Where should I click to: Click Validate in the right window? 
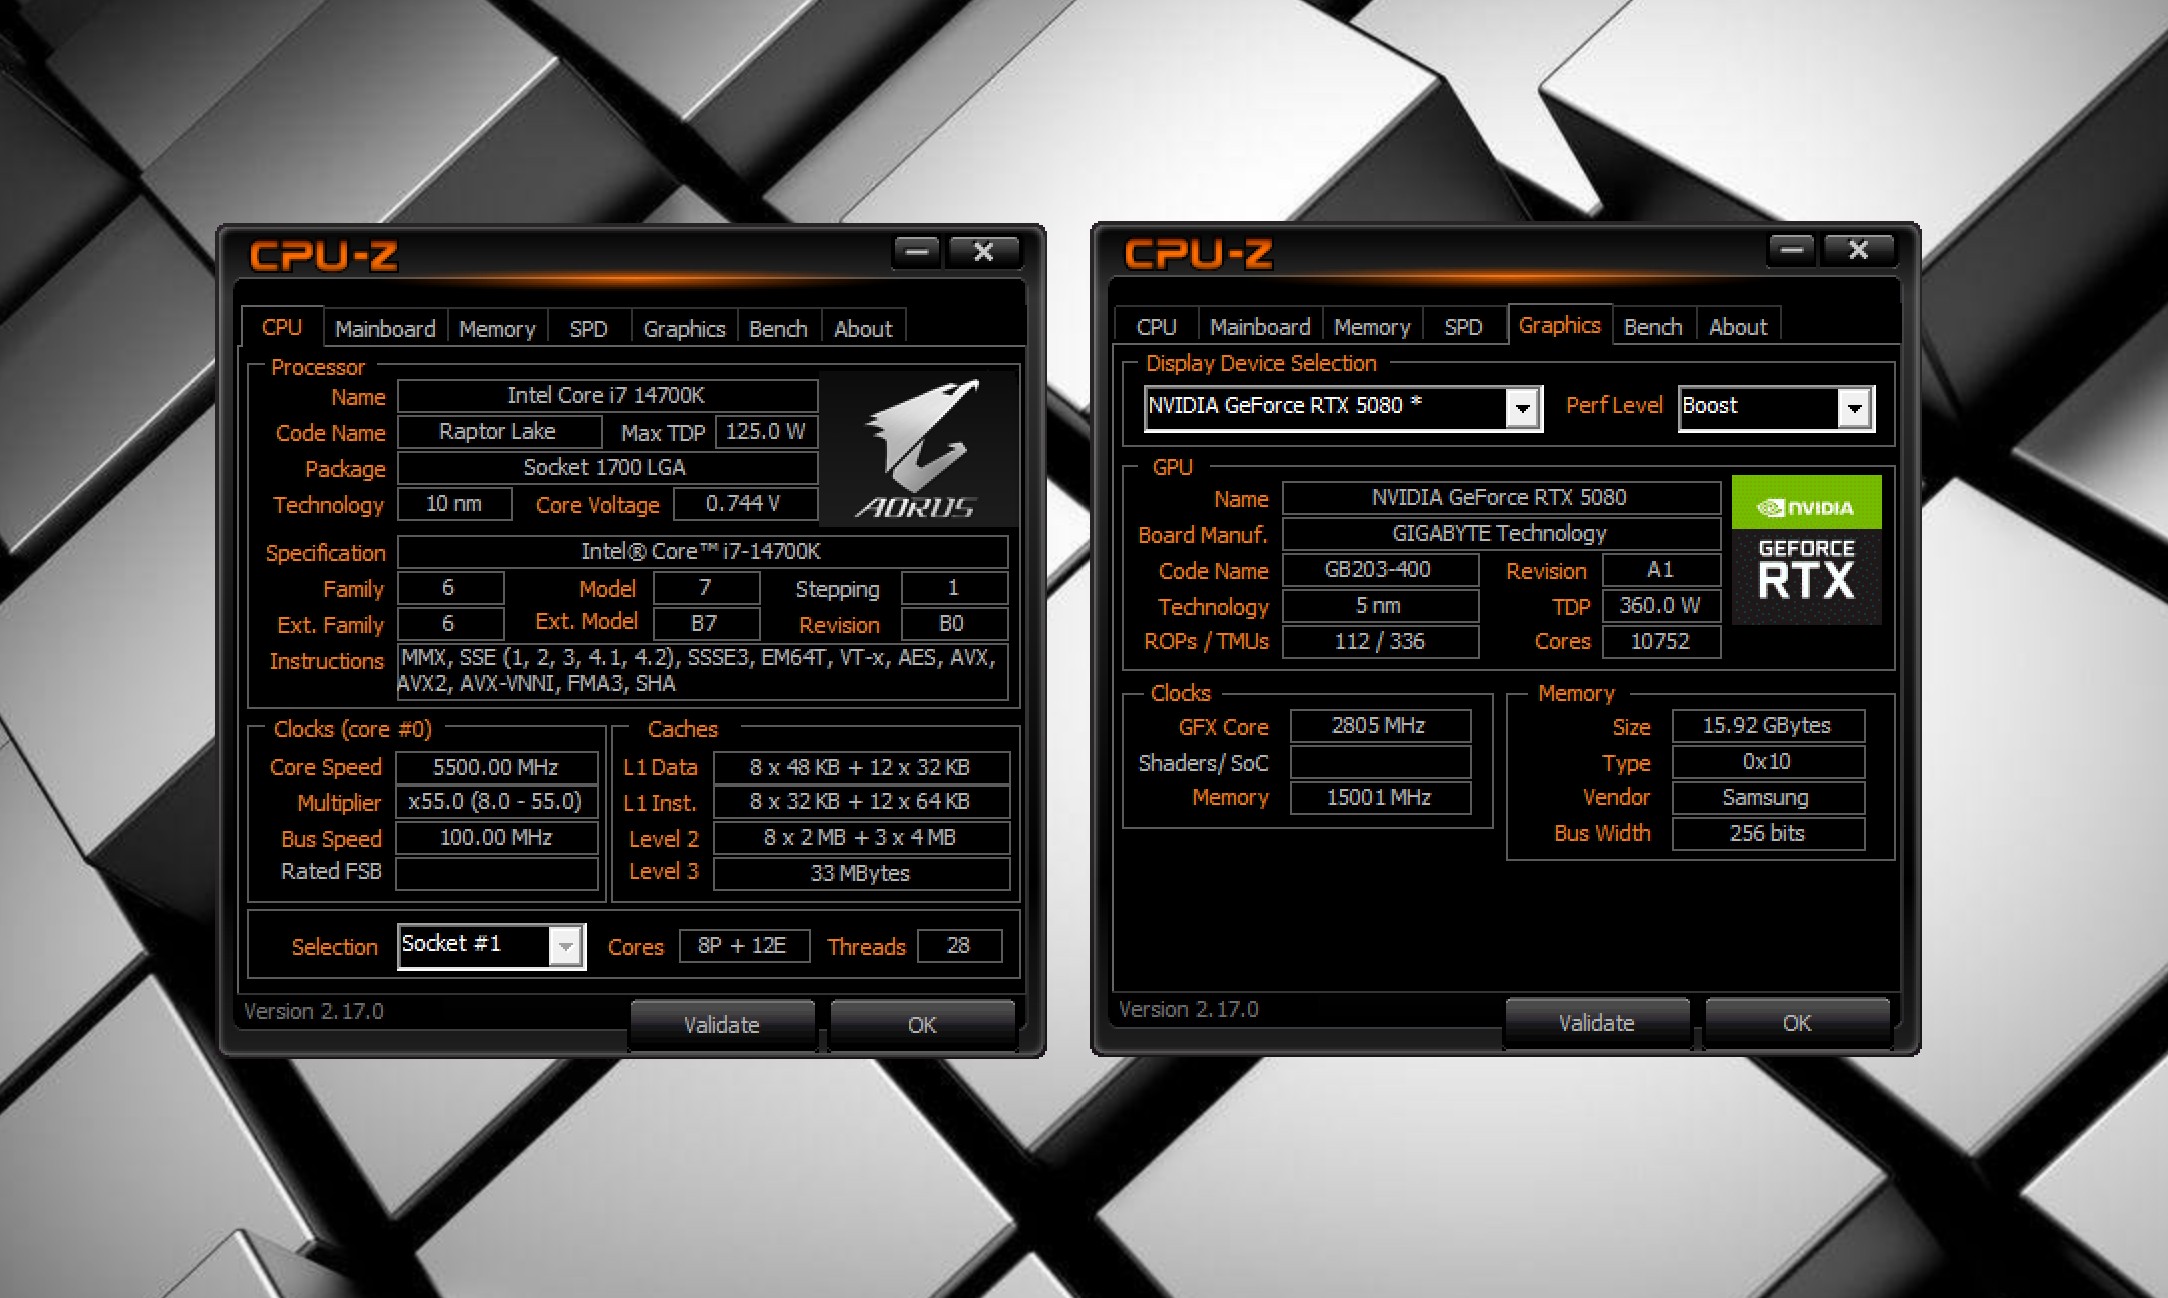1597,1023
